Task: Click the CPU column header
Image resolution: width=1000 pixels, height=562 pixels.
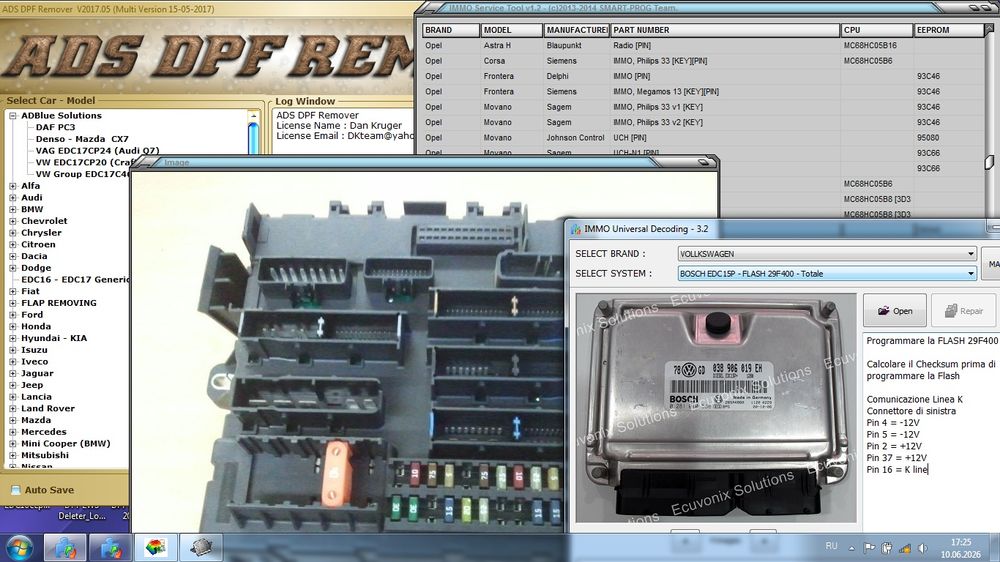Action: [877, 30]
